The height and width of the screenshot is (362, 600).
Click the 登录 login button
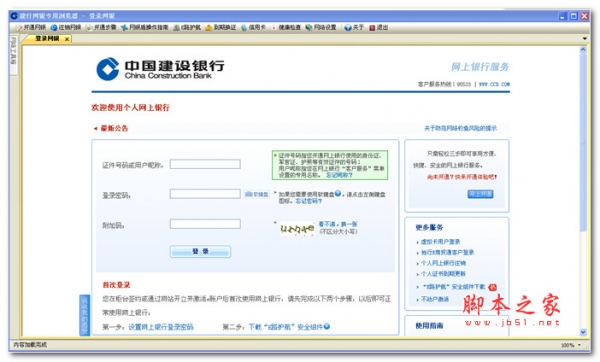[201, 251]
